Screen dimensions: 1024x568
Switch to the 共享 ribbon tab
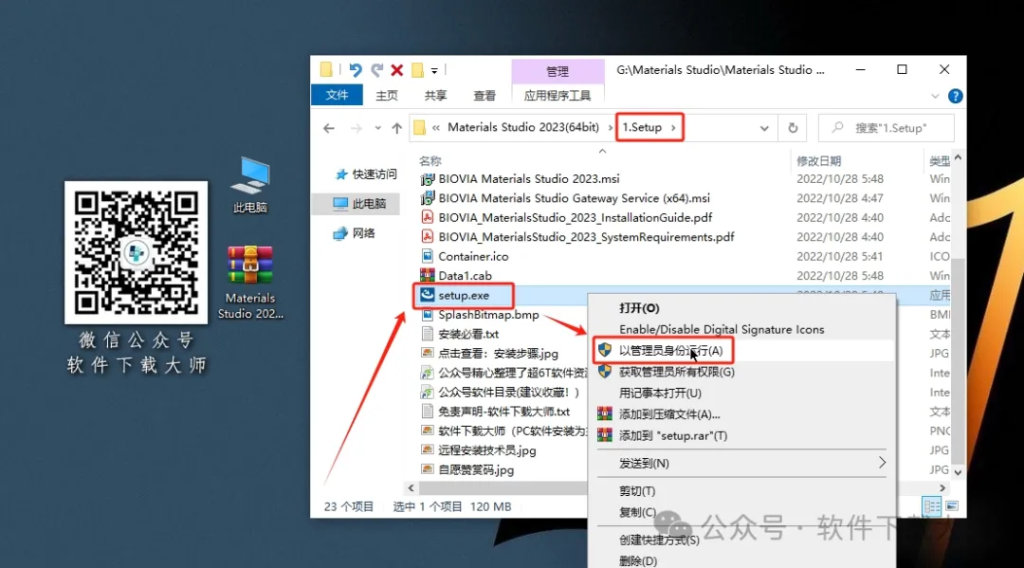tap(436, 95)
